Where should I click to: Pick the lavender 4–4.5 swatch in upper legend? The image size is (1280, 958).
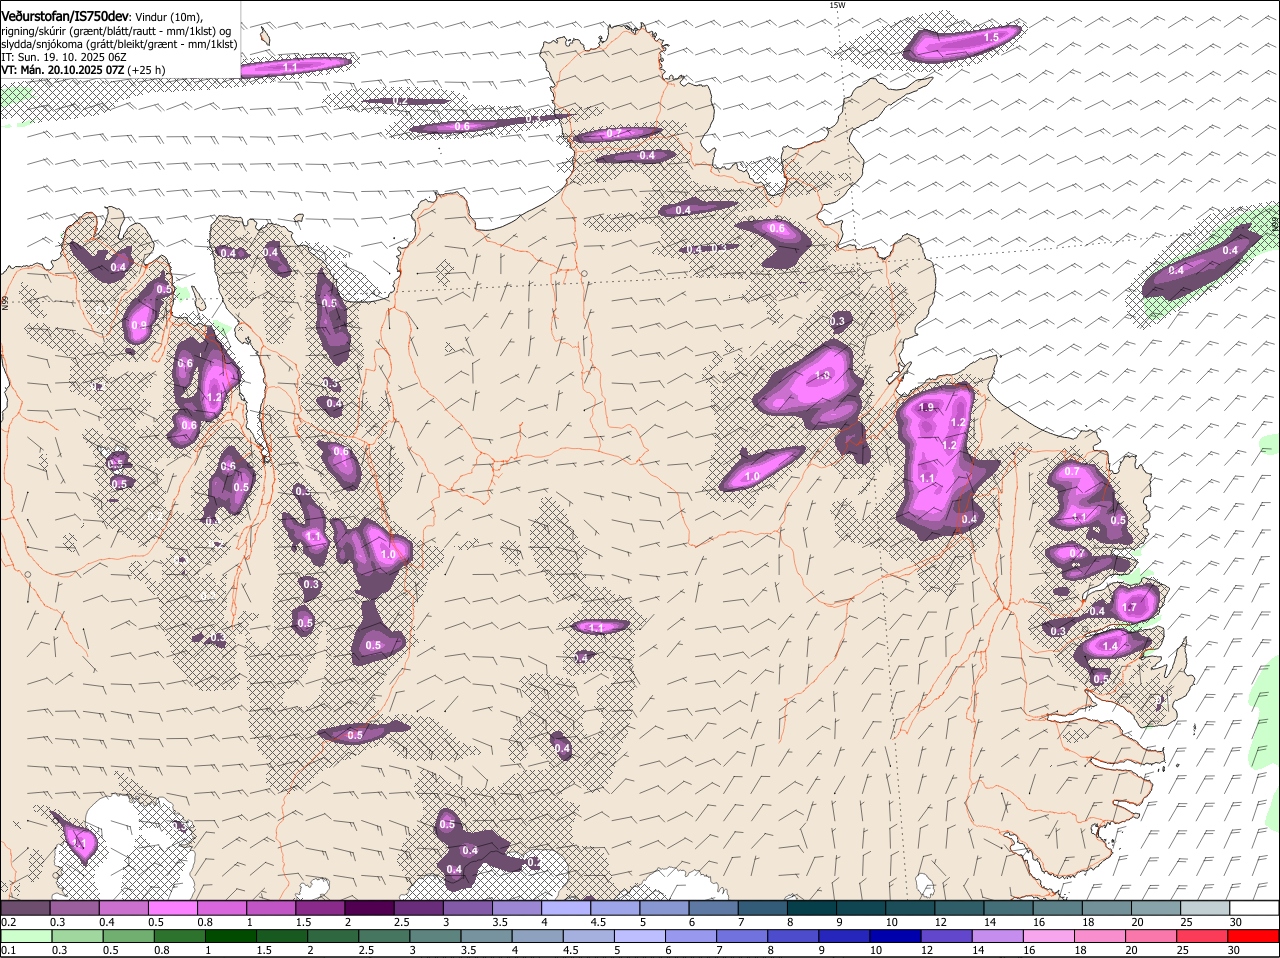point(566,907)
